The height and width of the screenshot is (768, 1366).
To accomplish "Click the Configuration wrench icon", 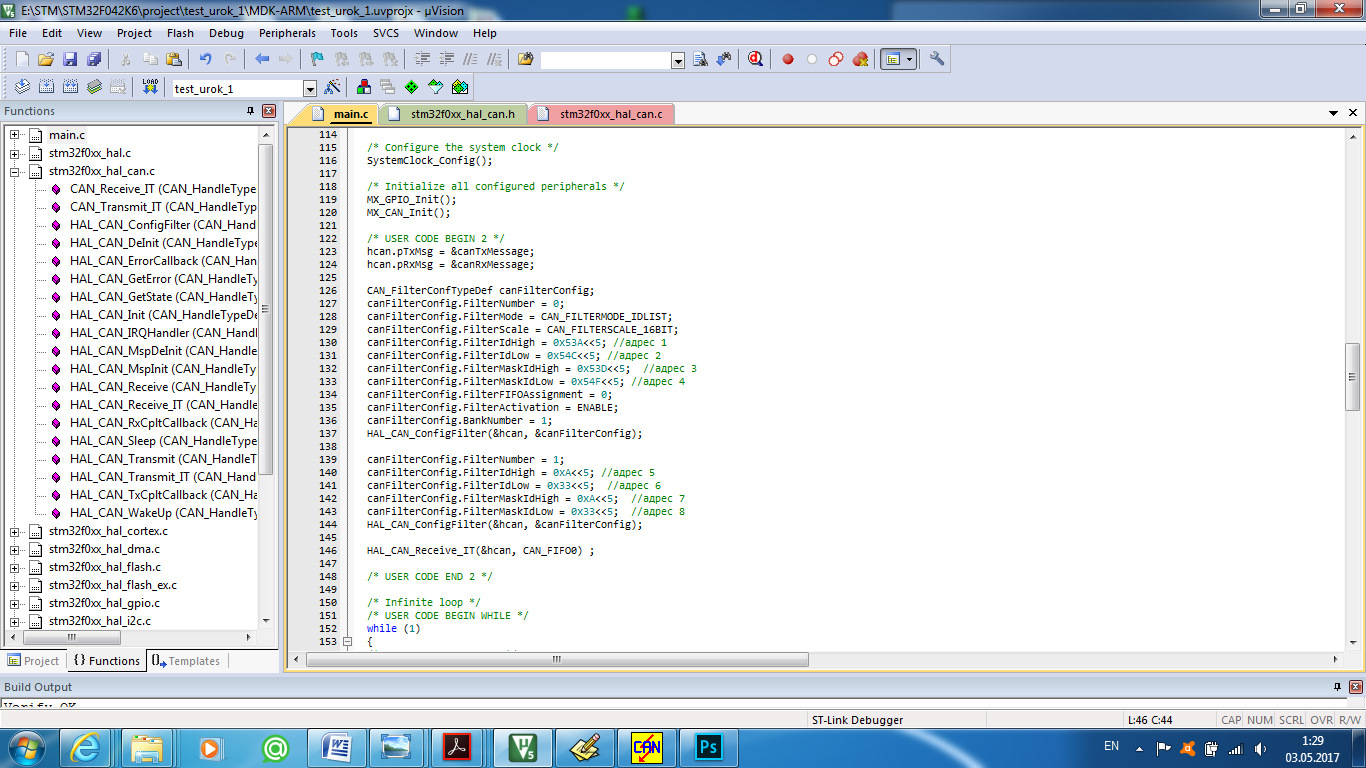I will (x=937, y=59).
